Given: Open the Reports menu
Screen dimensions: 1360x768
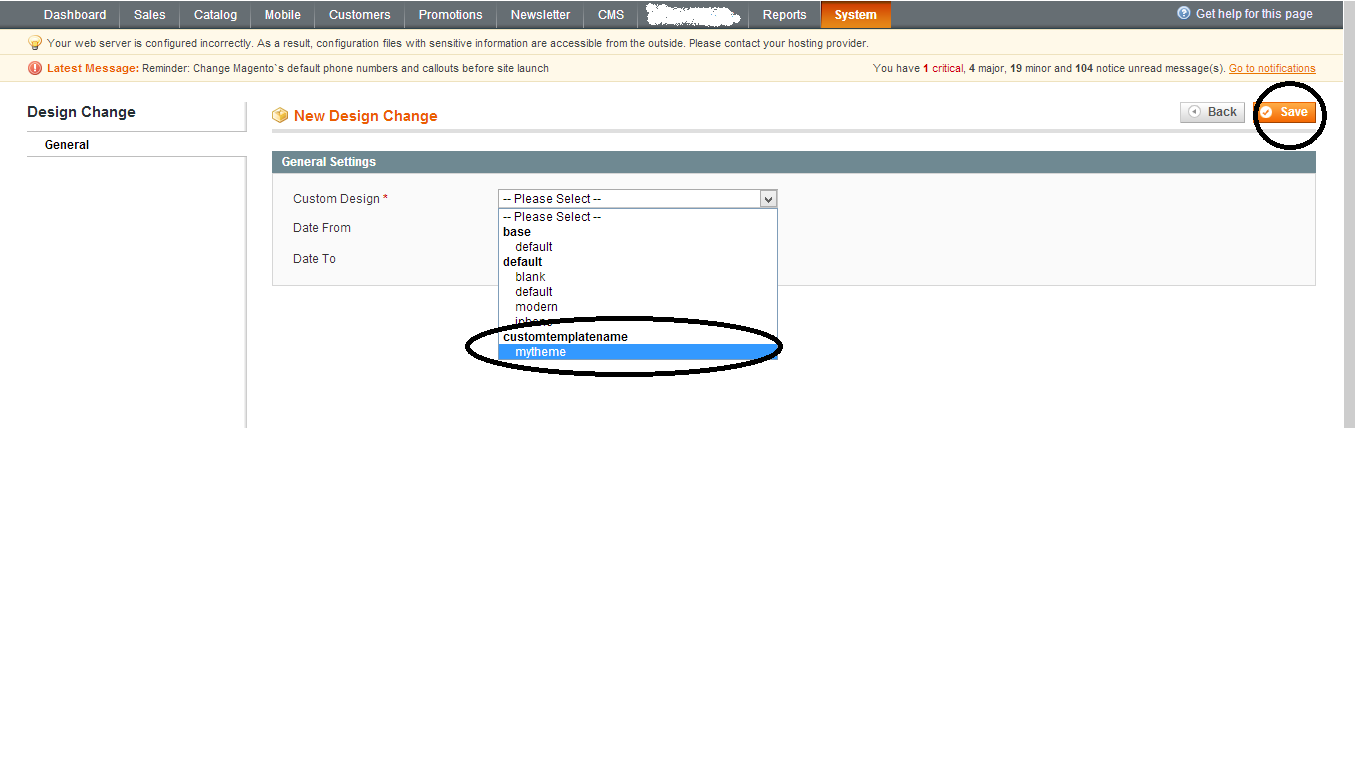Looking at the screenshot, I should pos(784,15).
